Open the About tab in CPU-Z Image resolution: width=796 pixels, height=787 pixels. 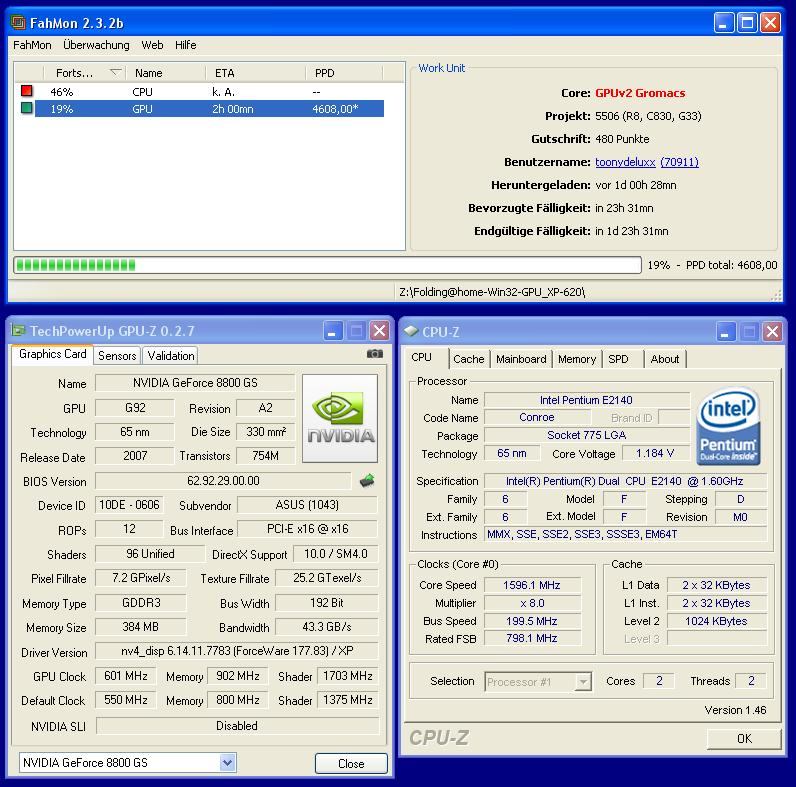pyautogui.click(x=665, y=359)
